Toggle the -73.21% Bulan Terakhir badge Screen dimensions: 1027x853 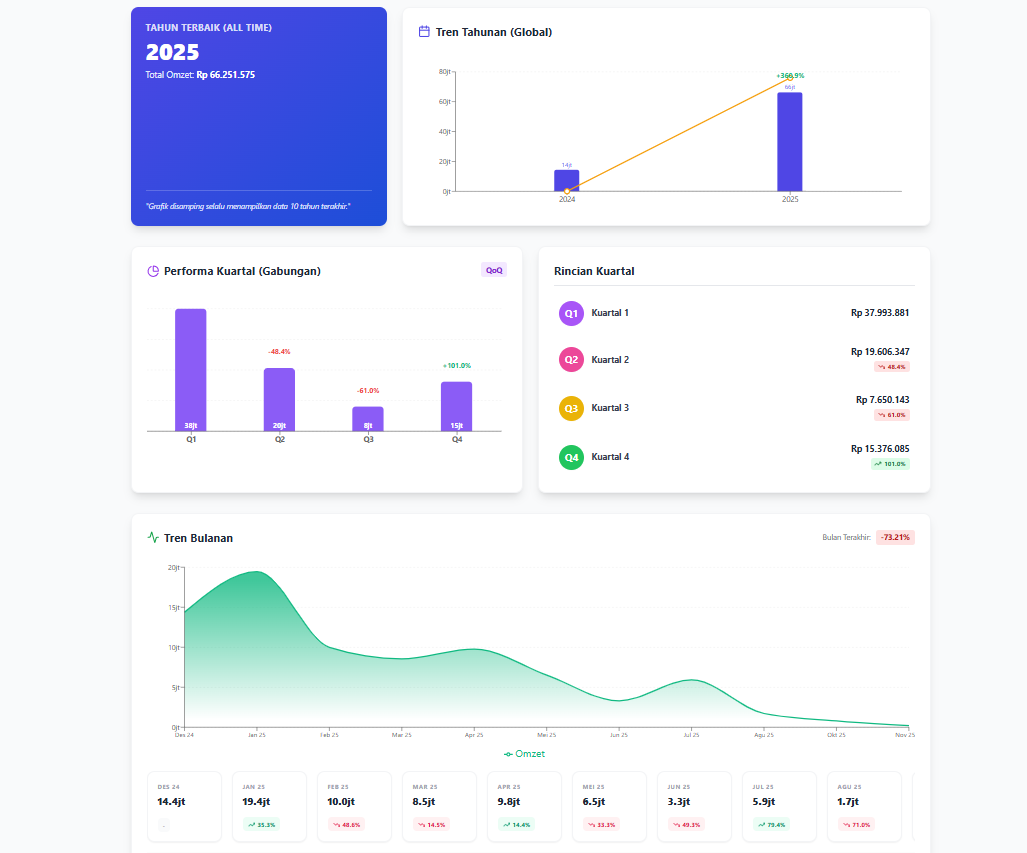pos(894,537)
